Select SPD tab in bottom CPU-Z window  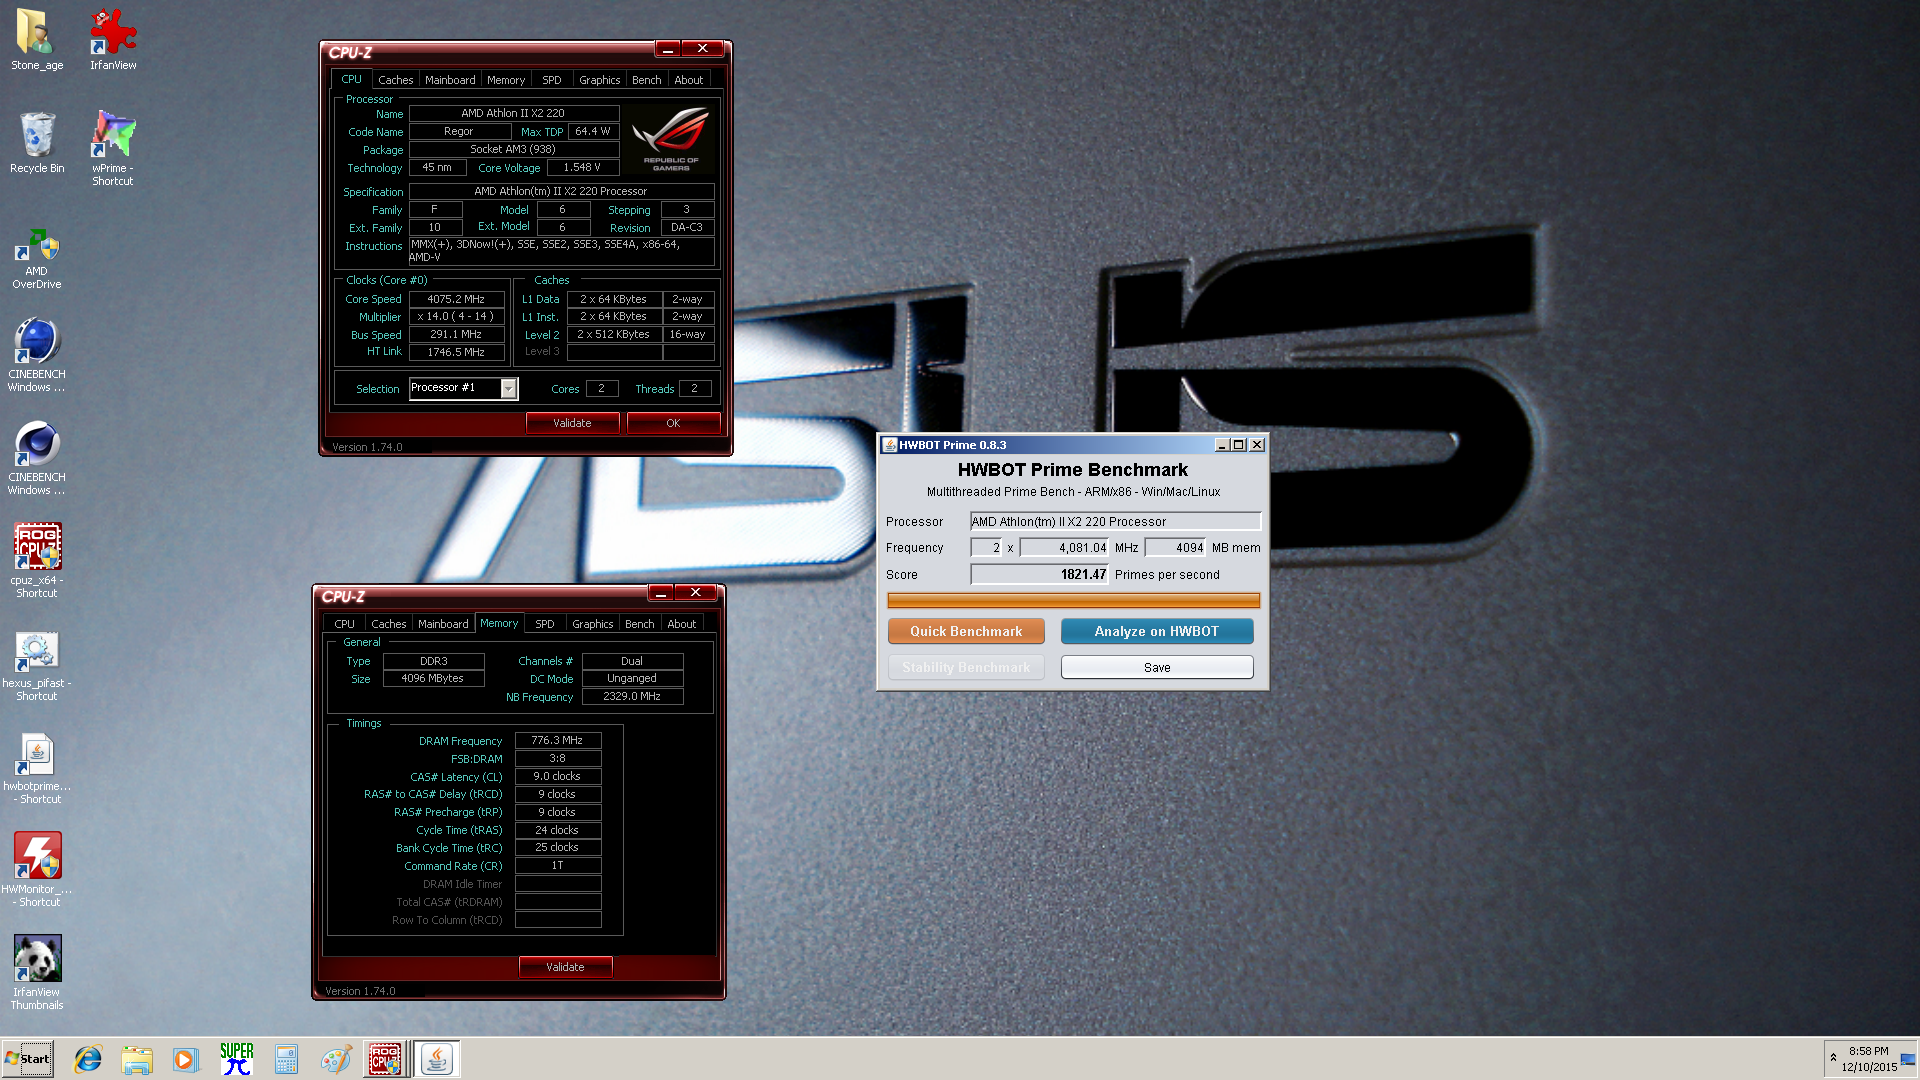click(x=545, y=624)
